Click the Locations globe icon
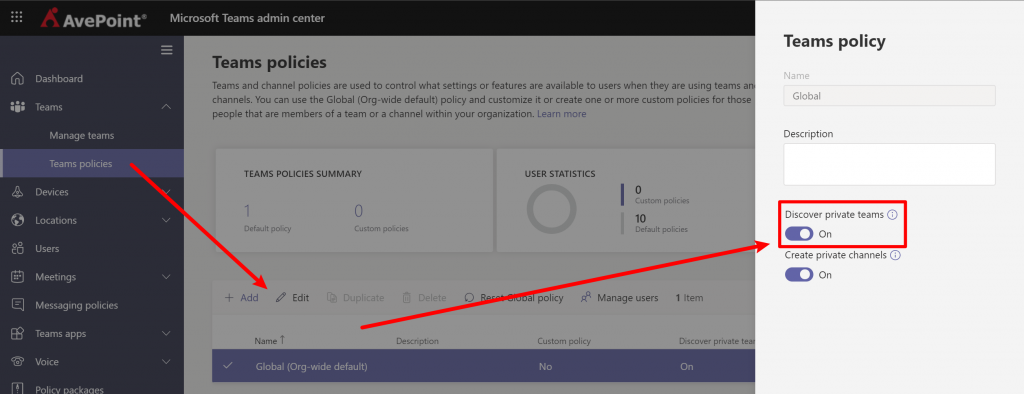Viewport: 1024px width, 394px height. [18, 220]
